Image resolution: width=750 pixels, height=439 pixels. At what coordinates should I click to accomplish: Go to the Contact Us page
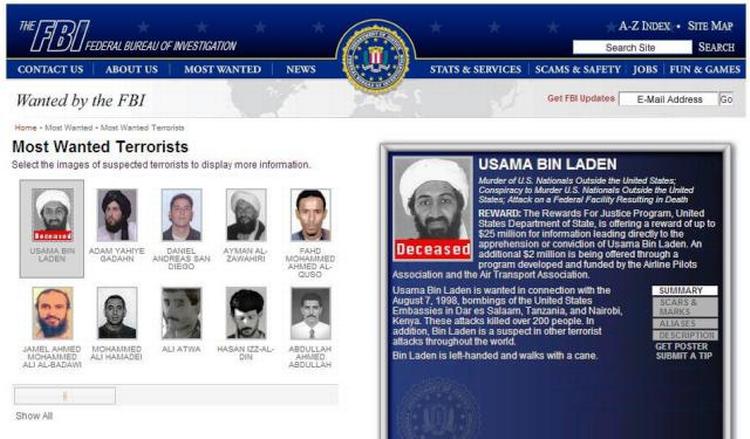(x=50, y=69)
